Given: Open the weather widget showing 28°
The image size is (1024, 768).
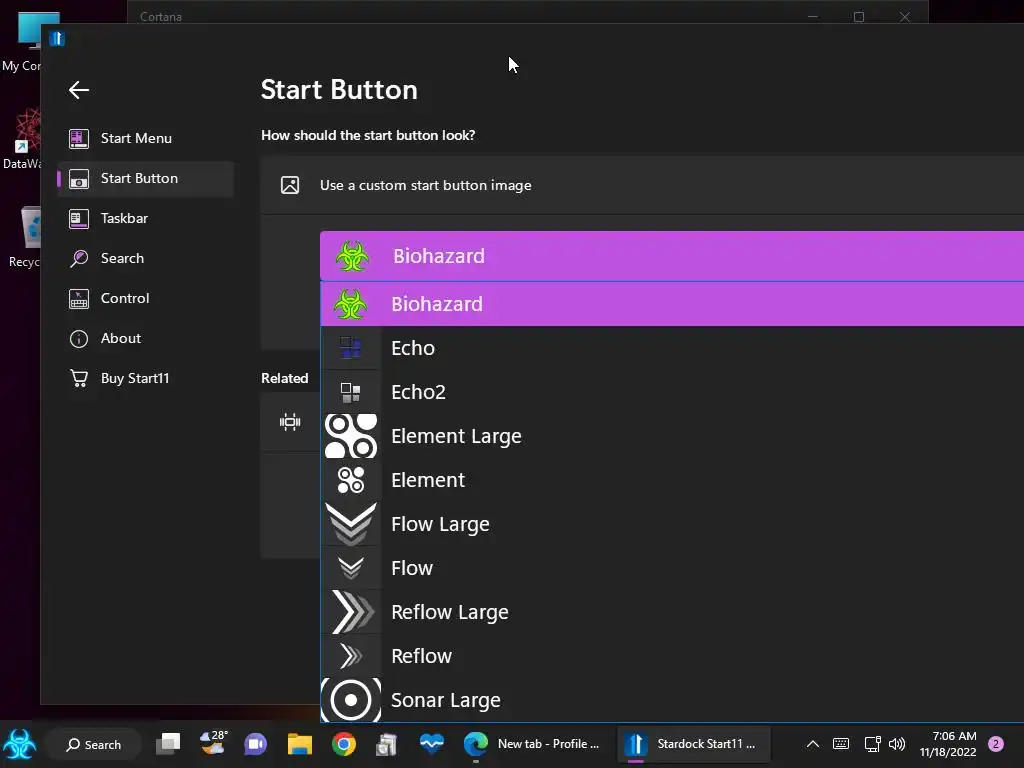Looking at the screenshot, I should tap(213, 743).
